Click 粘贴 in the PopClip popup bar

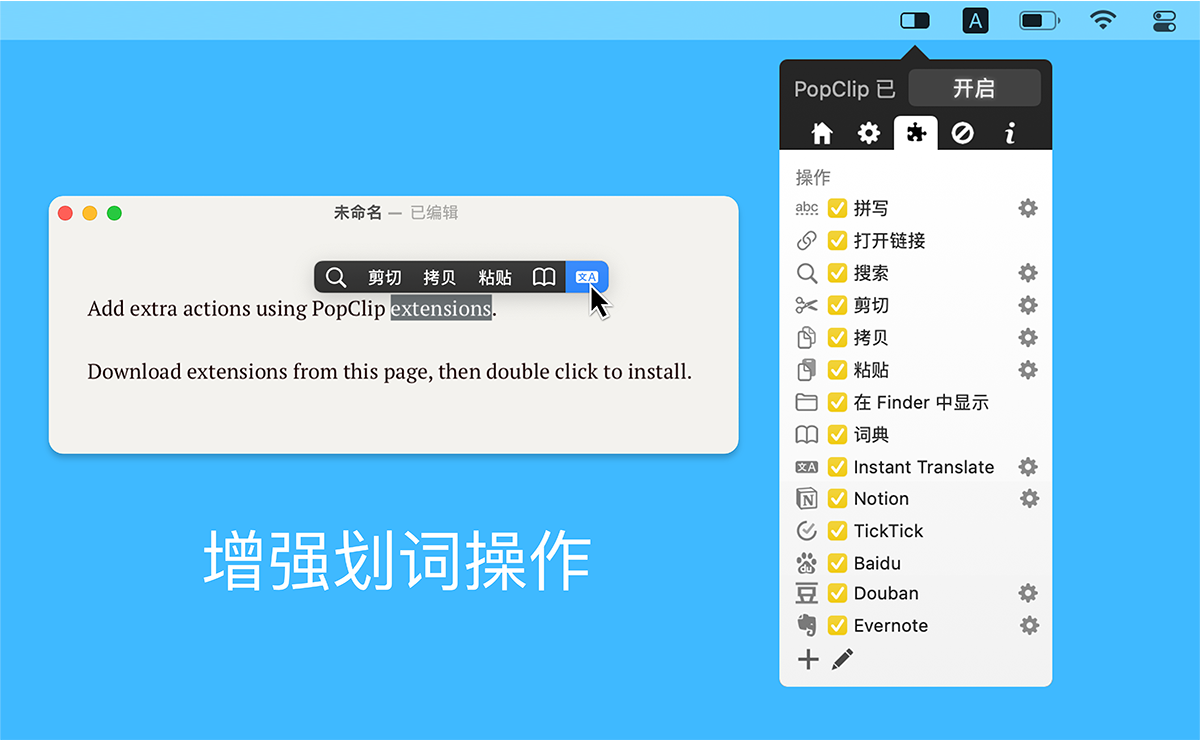(494, 277)
